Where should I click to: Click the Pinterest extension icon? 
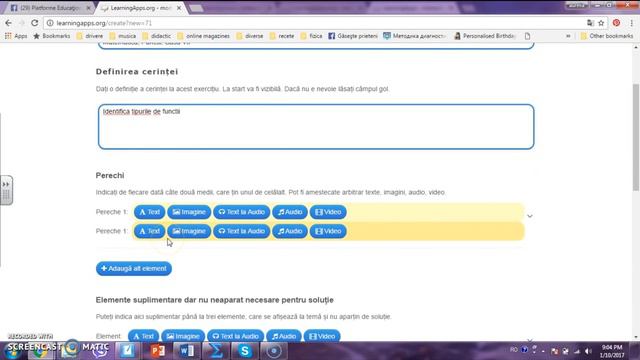tap(616, 23)
